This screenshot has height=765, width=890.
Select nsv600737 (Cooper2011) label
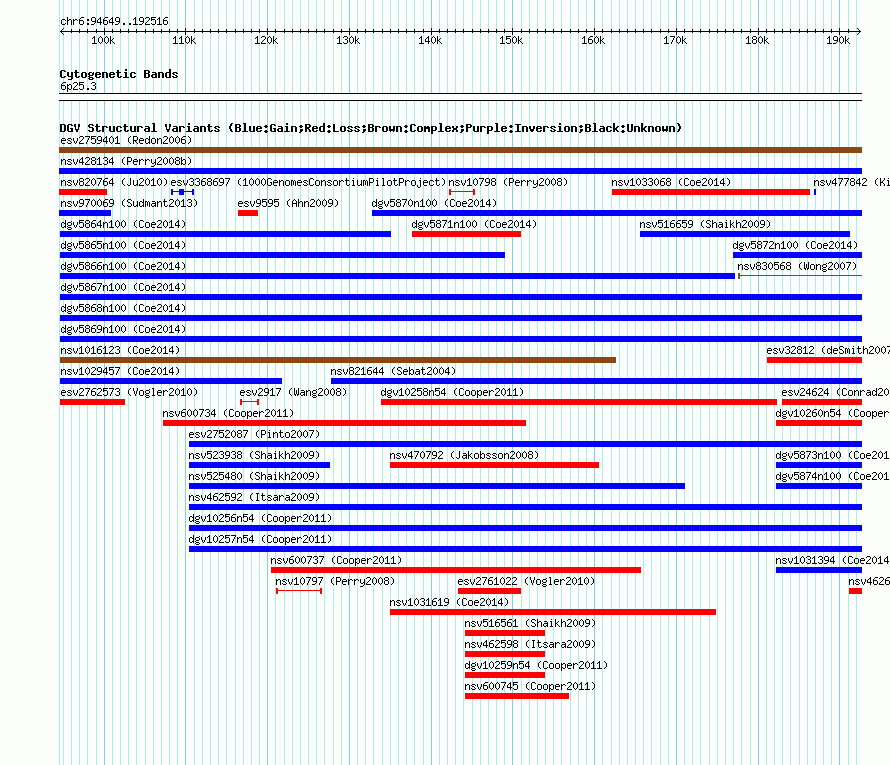coord(336,560)
